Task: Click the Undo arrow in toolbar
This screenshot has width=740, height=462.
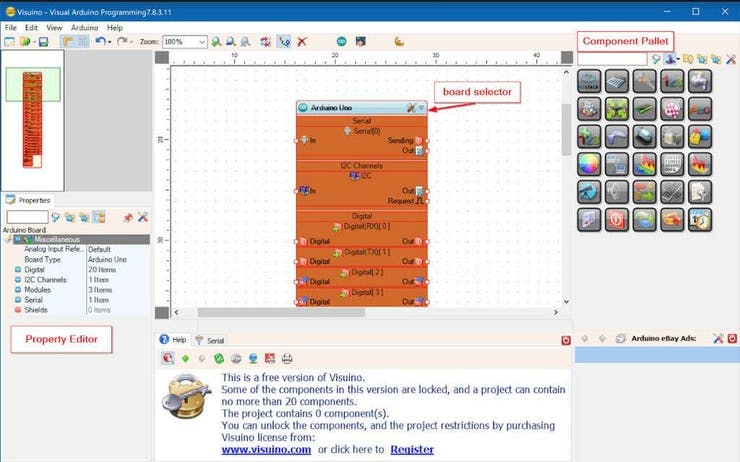Action: pos(101,42)
